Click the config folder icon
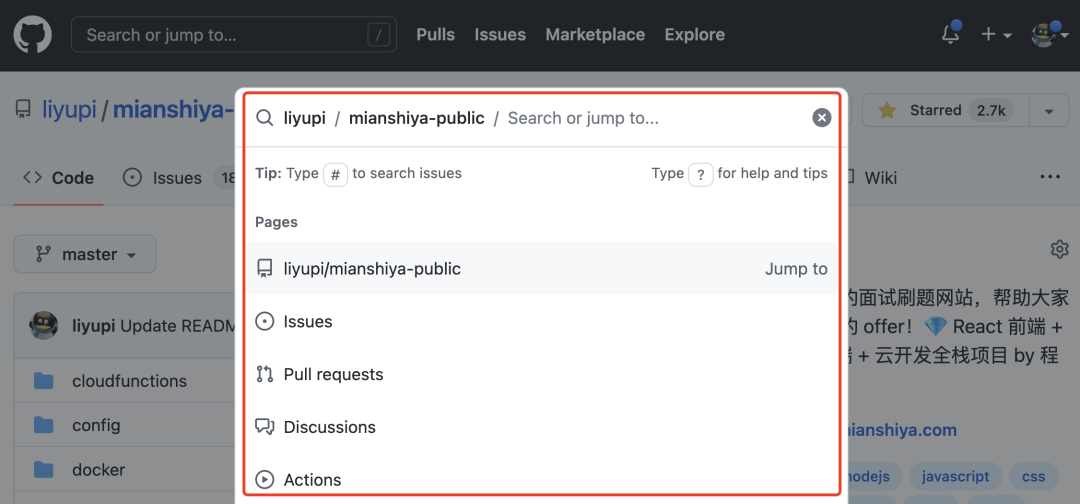 [43, 425]
